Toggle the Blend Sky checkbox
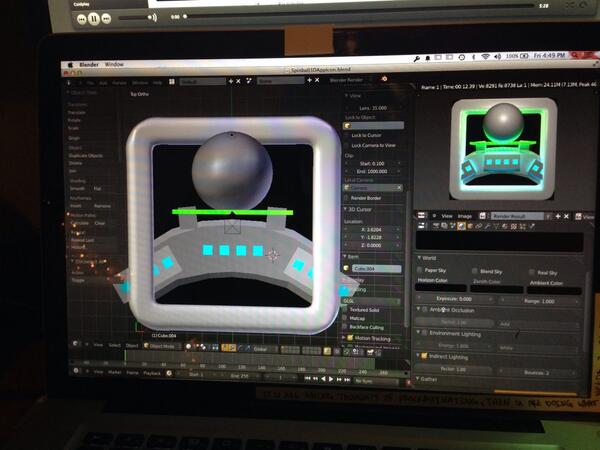This screenshot has height=450, width=600. click(474, 271)
